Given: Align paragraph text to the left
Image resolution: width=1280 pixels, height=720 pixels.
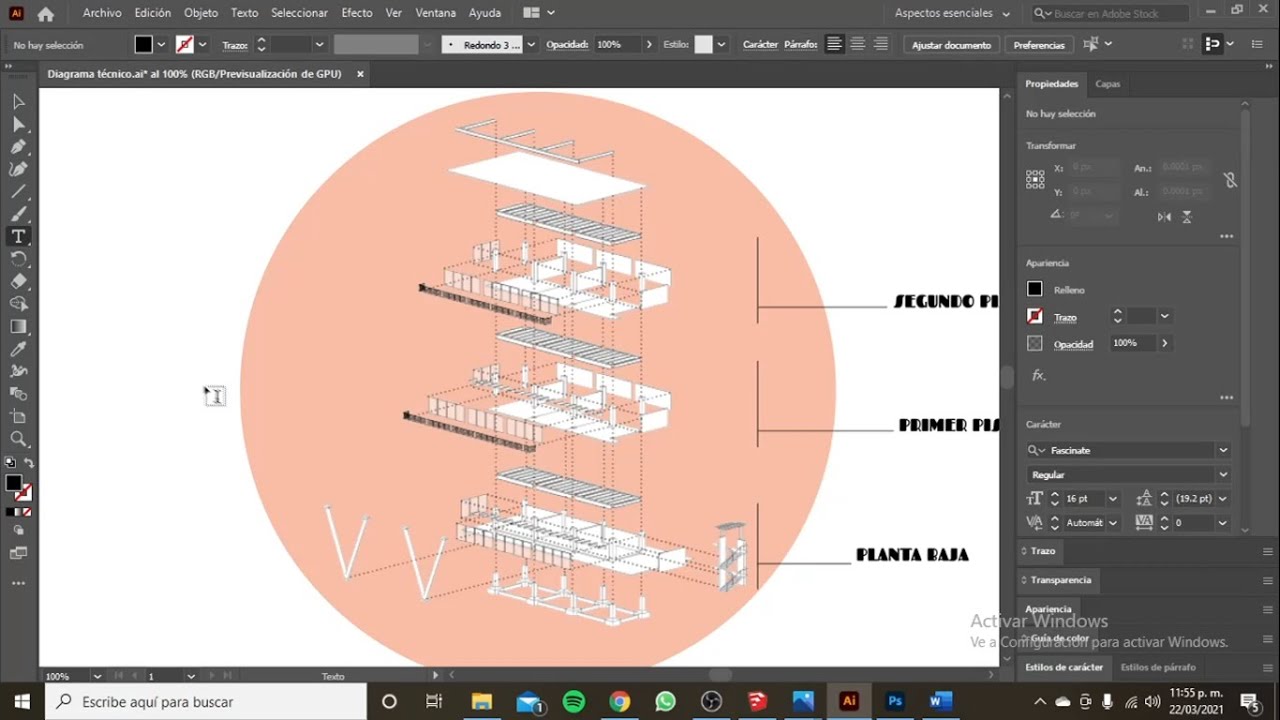Looking at the screenshot, I should [833, 44].
